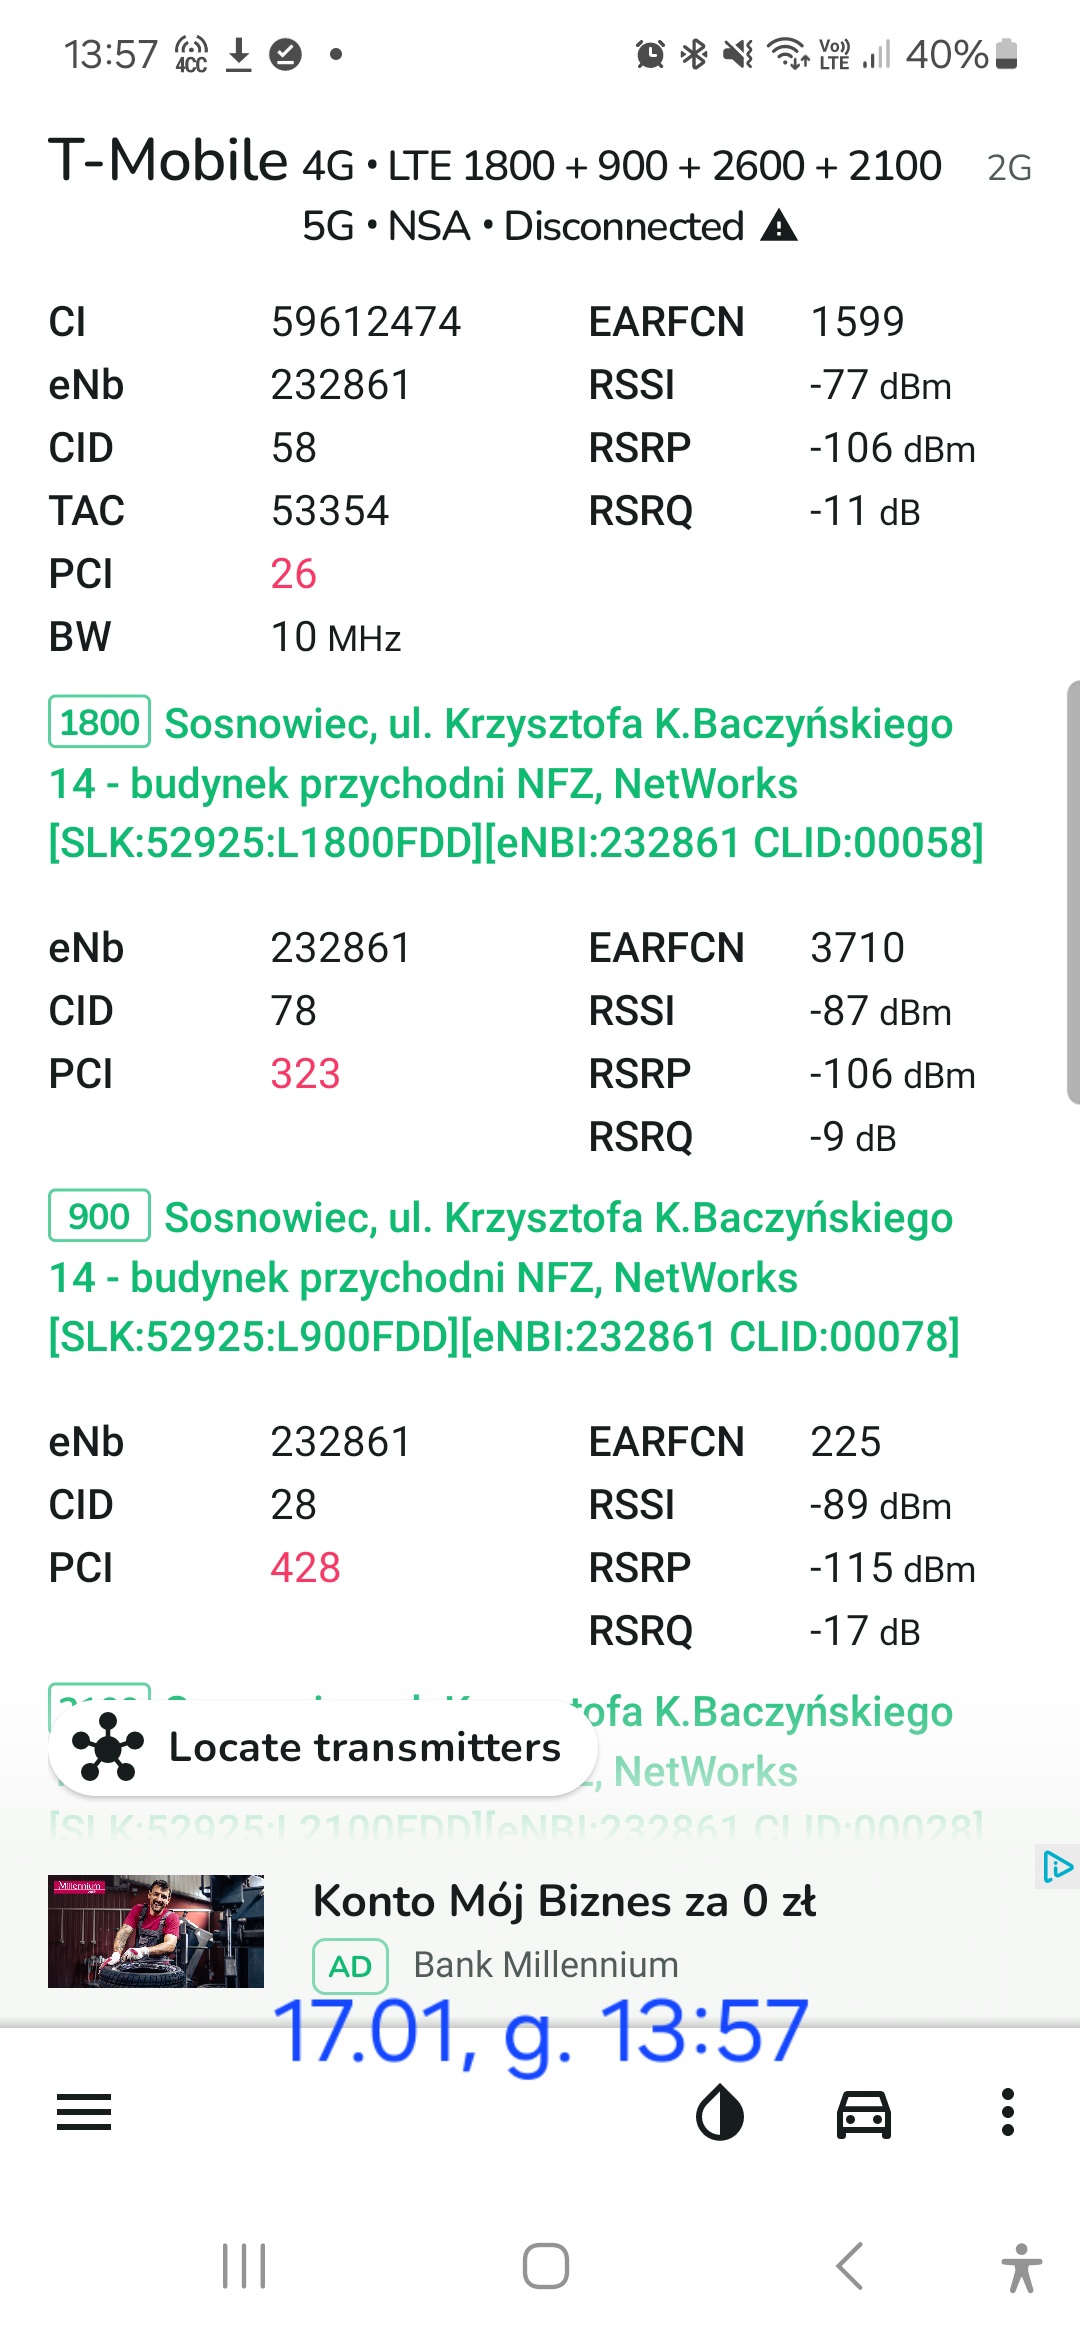Screen dimensions: 1080x2340
Task: Tap the Locate transmitters button
Action: tap(323, 1747)
